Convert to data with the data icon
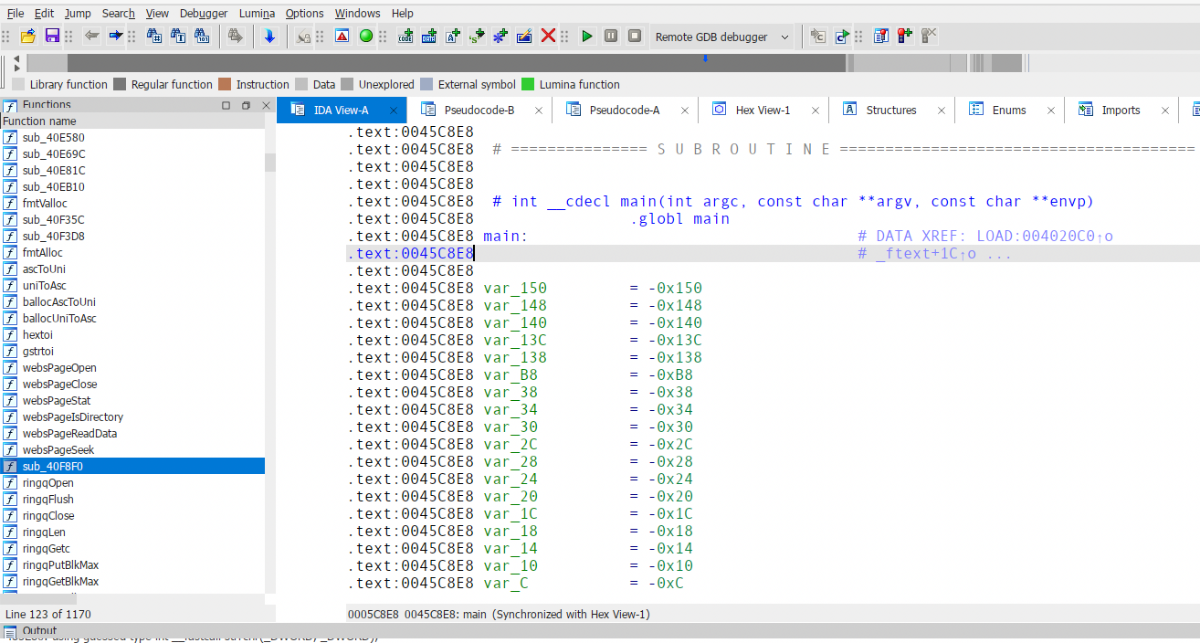This screenshot has height=643, width=1200. 429,36
